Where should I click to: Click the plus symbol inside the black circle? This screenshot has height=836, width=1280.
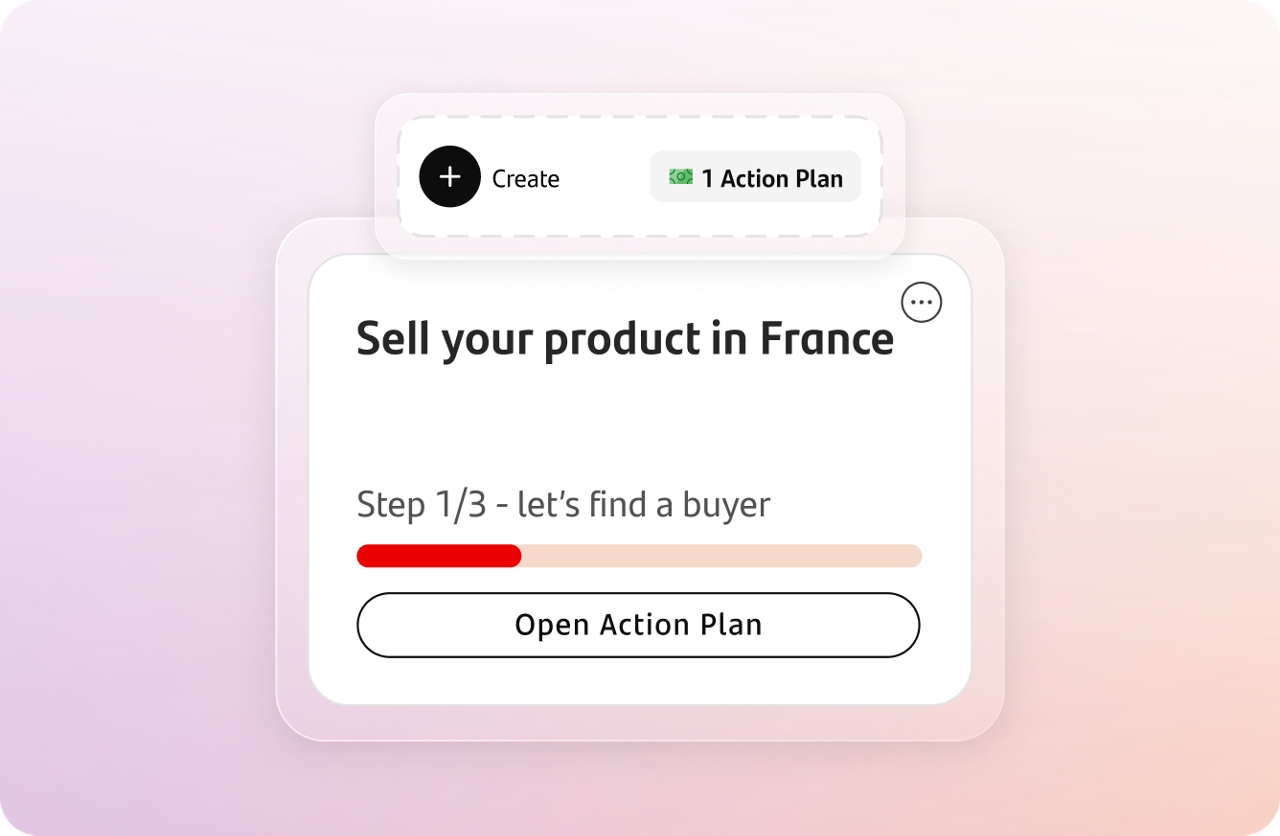click(x=450, y=176)
